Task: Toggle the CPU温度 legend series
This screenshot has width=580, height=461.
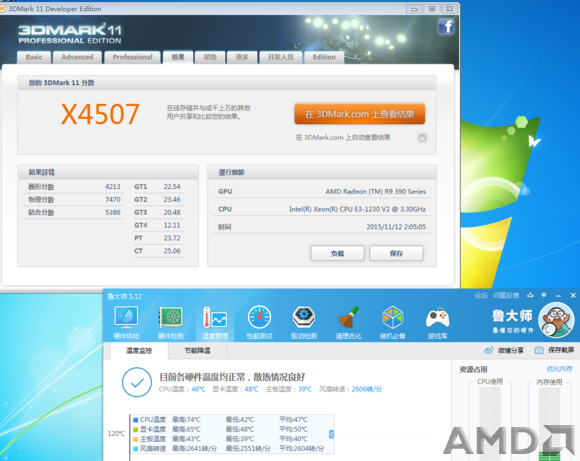Action: click(x=135, y=420)
